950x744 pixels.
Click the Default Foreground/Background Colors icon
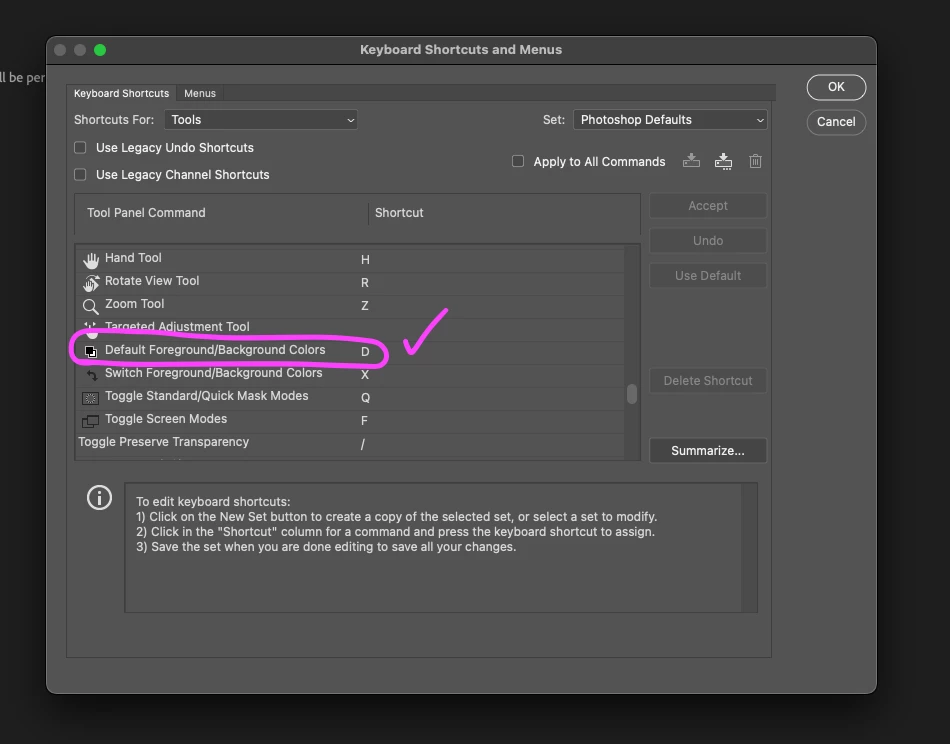[90, 351]
